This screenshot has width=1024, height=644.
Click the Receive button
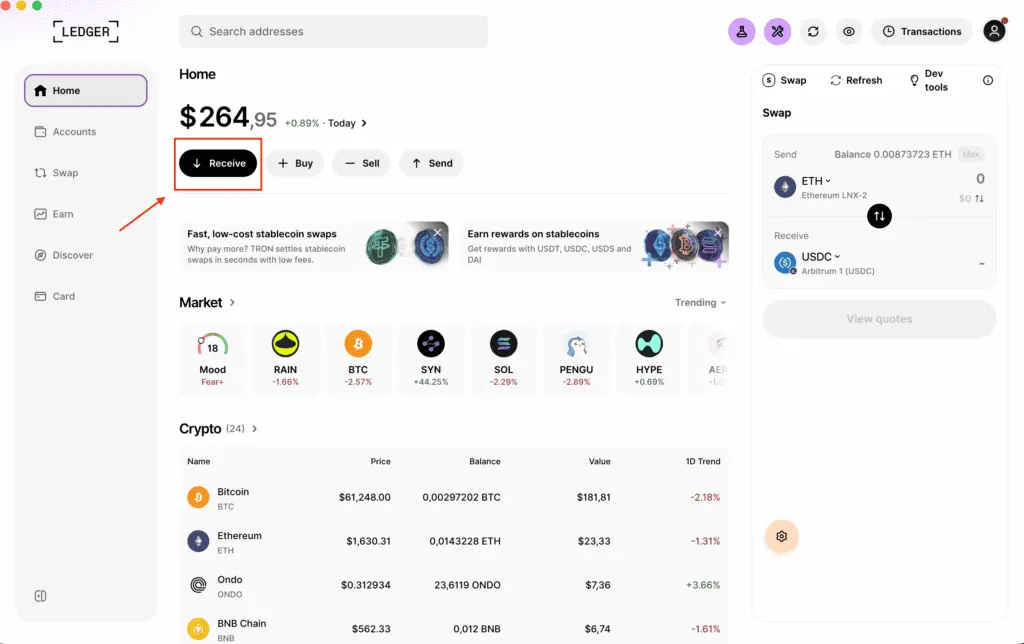(218, 163)
